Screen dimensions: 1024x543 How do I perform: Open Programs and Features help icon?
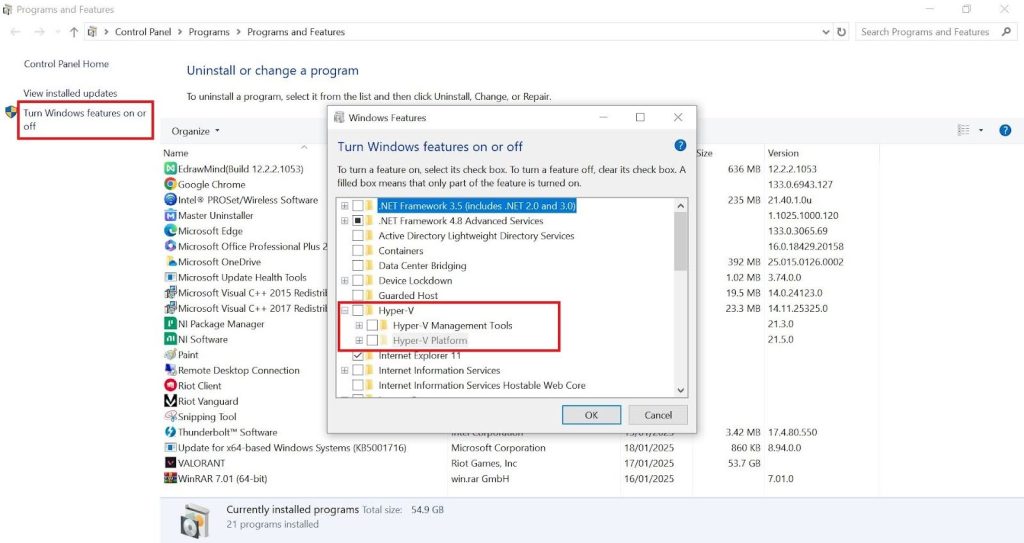1005,131
